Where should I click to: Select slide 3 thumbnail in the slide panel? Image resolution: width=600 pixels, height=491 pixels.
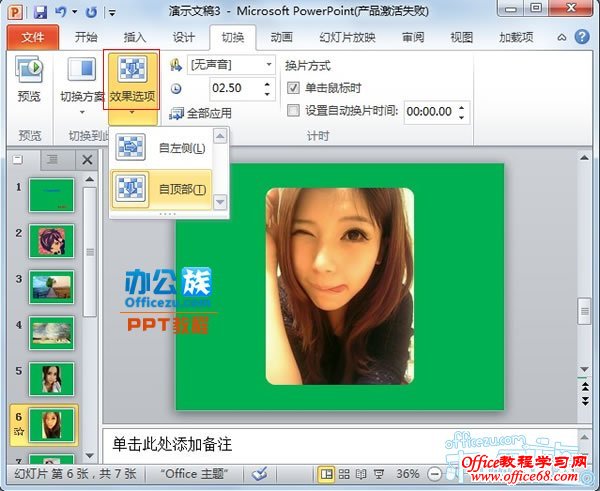coord(51,286)
